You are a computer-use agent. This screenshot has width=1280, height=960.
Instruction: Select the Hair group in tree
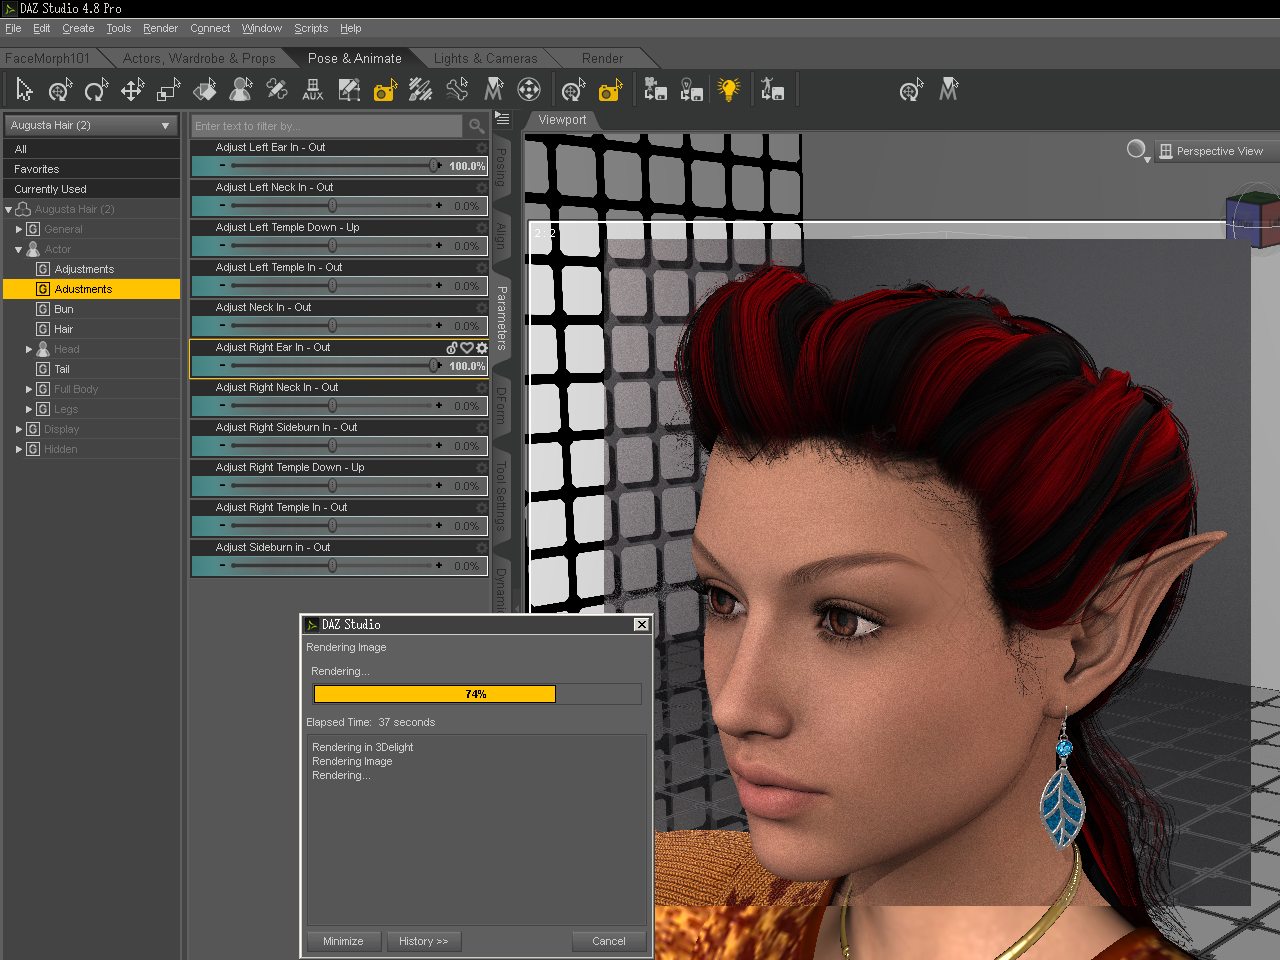[x=64, y=330]
